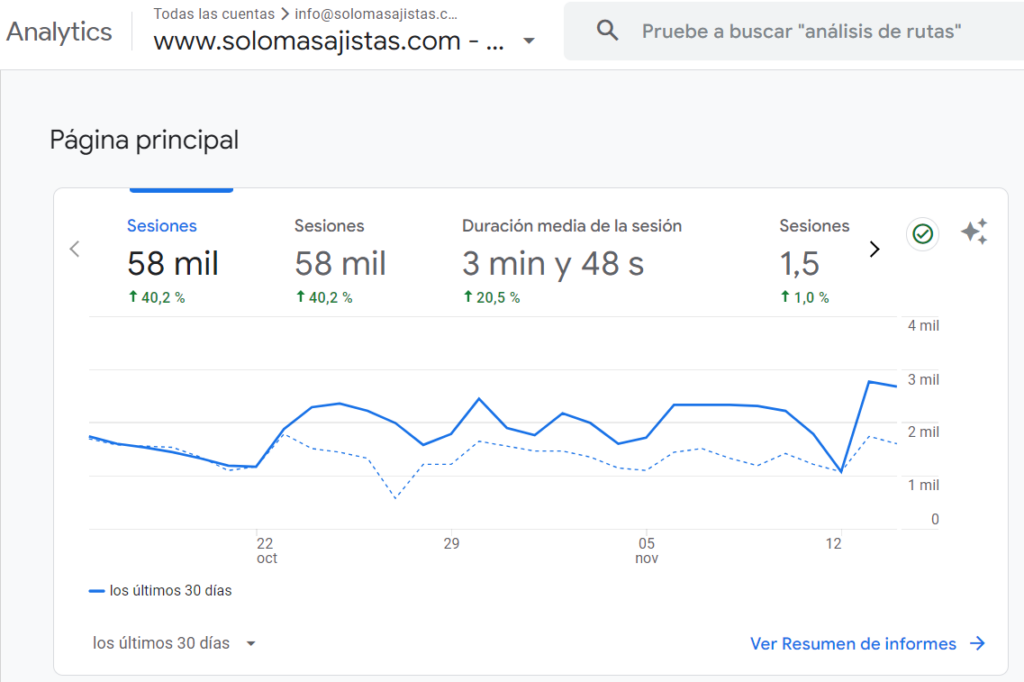Show next metrics with right chevron
The width and height of the screenshot is (1024, 682).
click(x=874, y=249)
